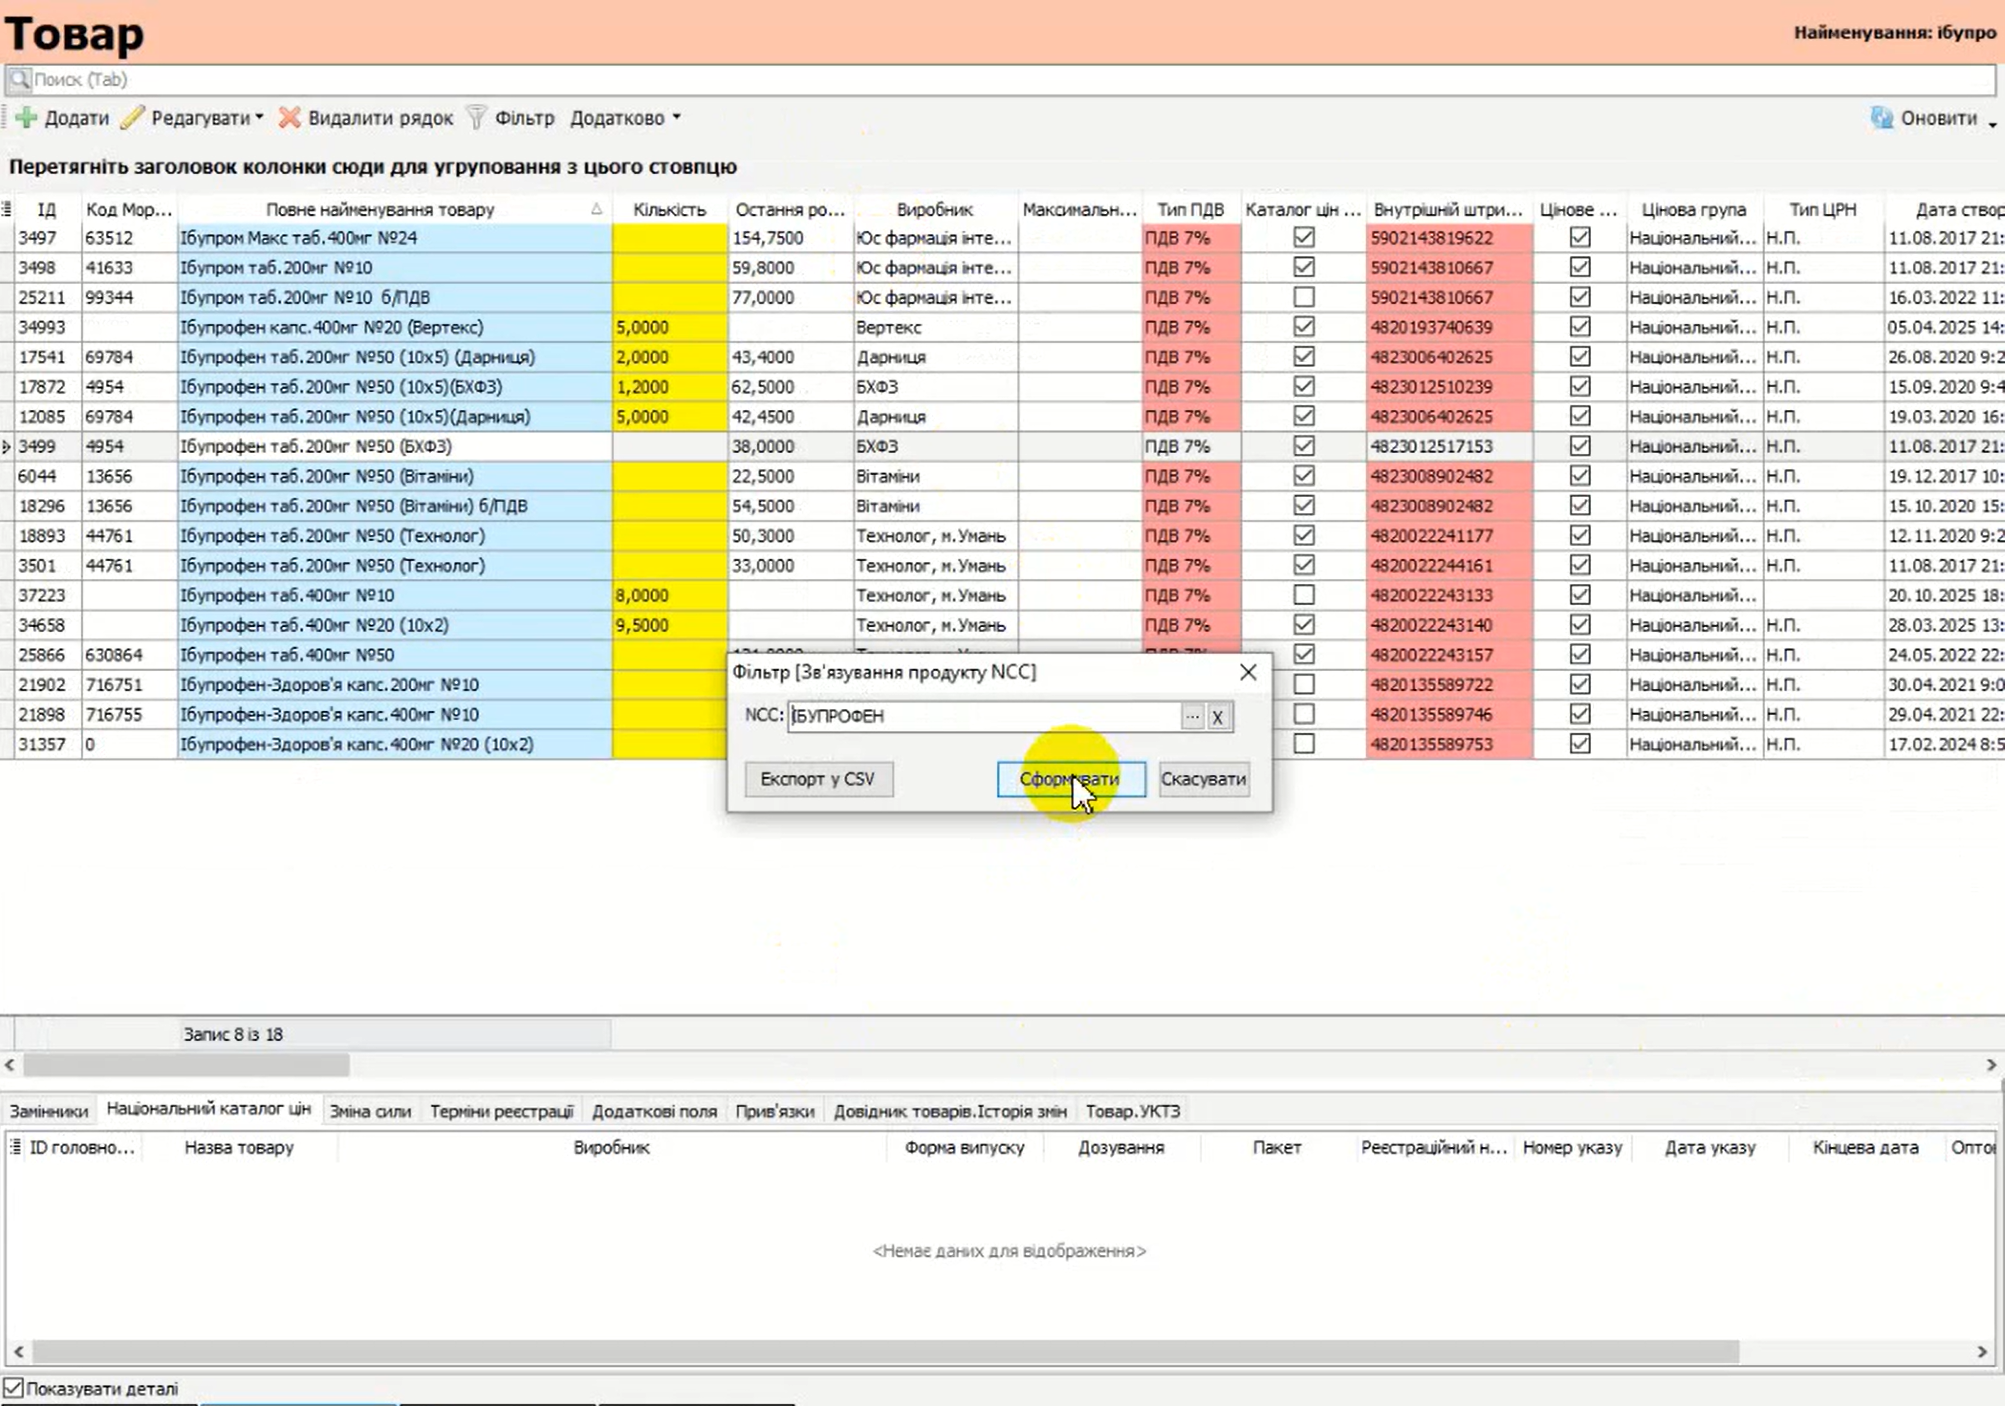Viewport: 2005px width, 1406px height.
Task: Click the red X delete row icon
Action: click(x=289, y=118)
